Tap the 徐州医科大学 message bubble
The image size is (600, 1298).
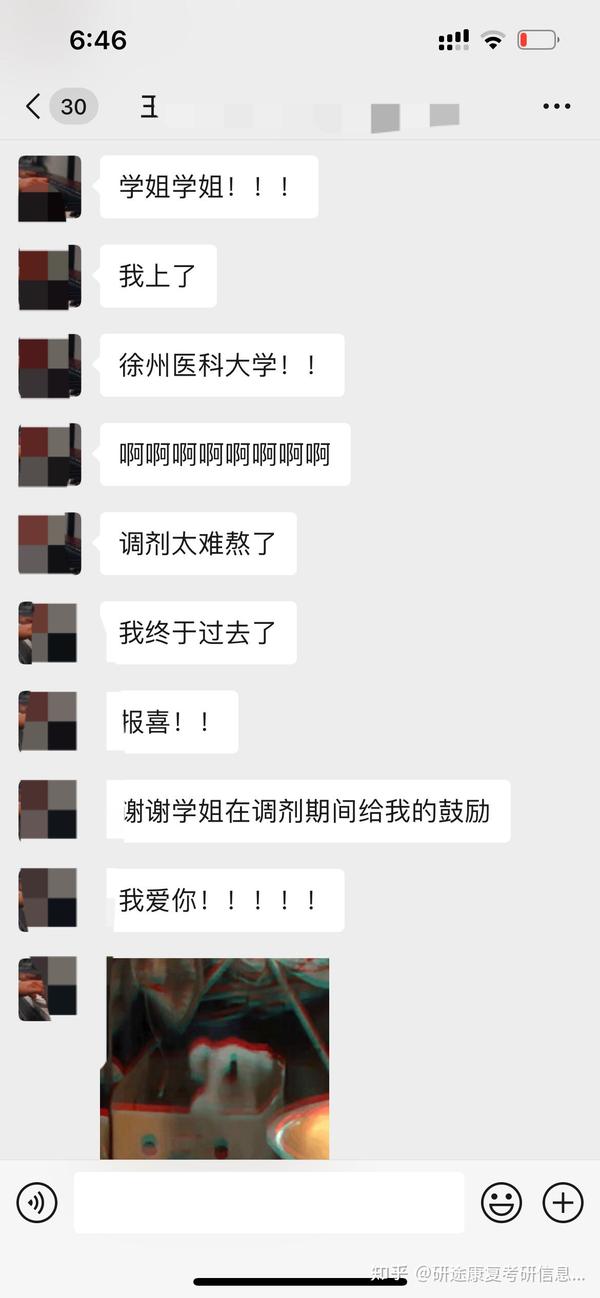pyautogui.click(x=221, y=365)
